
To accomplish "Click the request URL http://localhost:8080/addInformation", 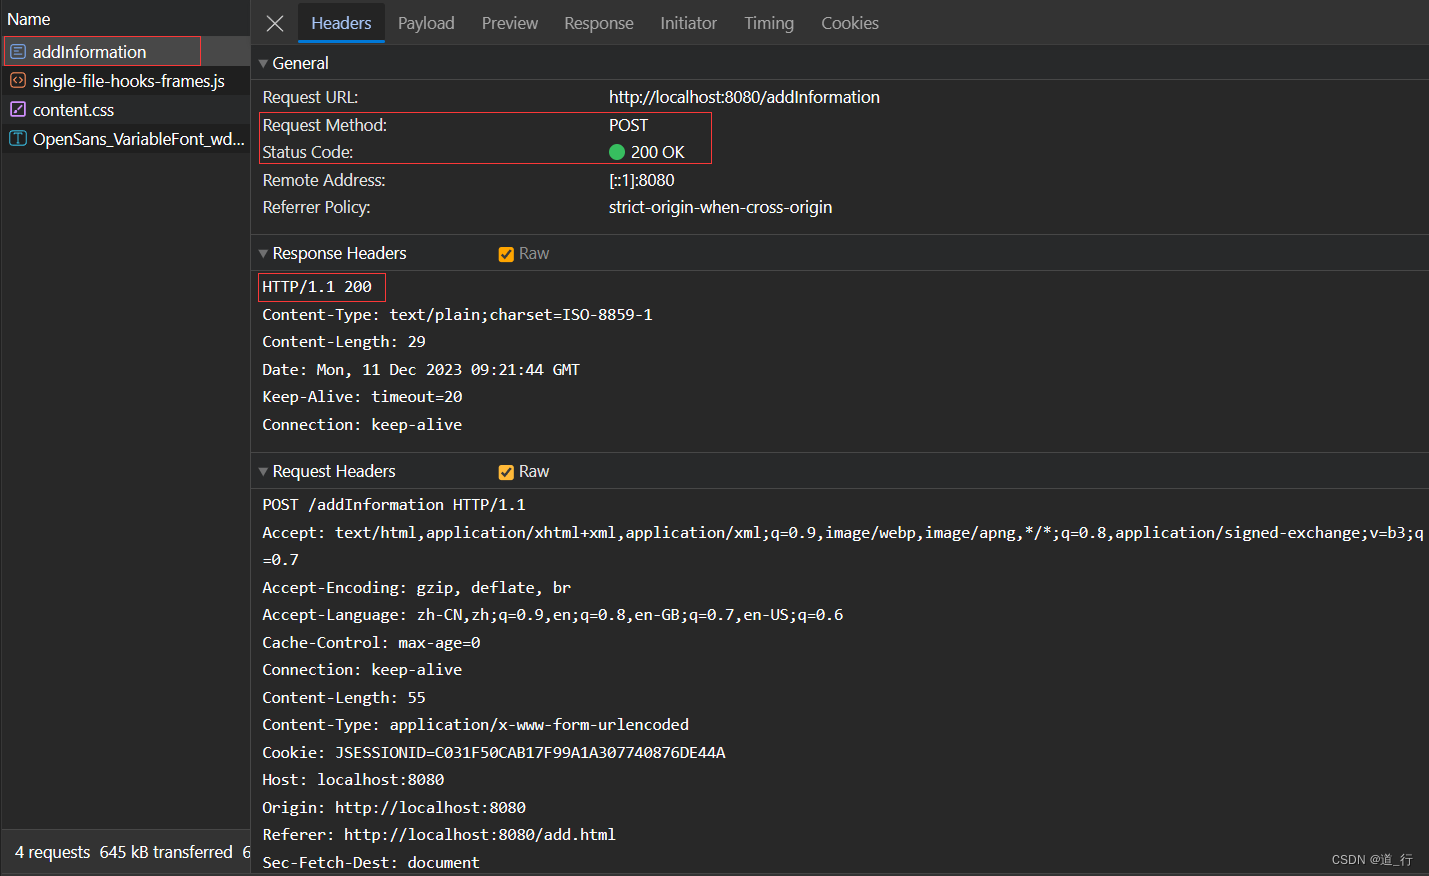I will pyautogui.click(x=744, y=97).
